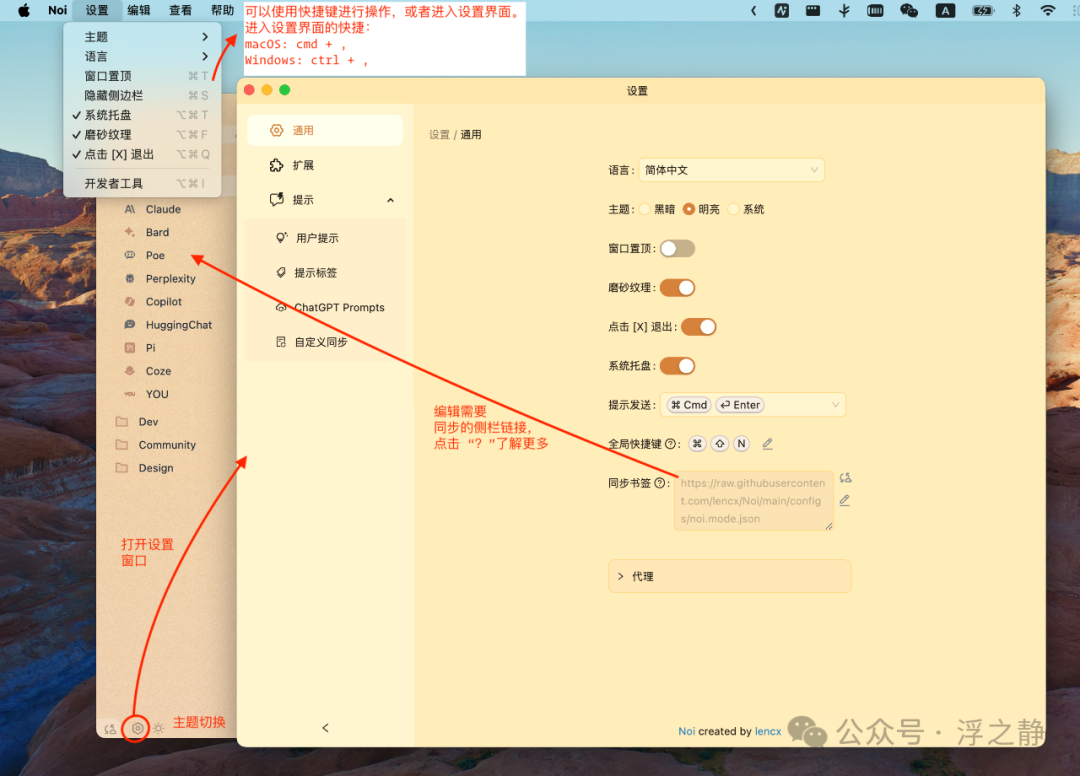The height and width of the screenshot is (776, 1080).
Task: Open ChatGPT Prompts in settings sidebar
Action: click(x=325, y=308)
